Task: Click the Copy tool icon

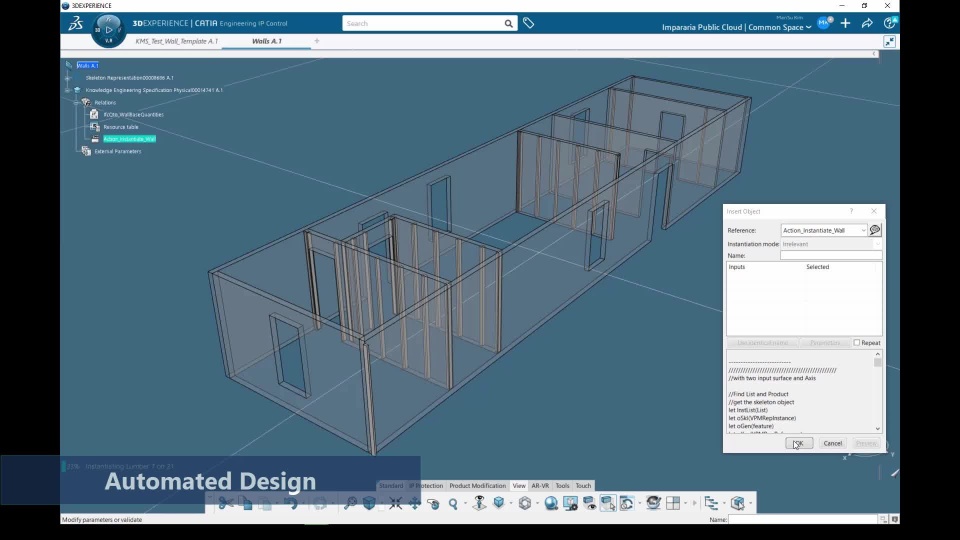Action: [246, 503]
